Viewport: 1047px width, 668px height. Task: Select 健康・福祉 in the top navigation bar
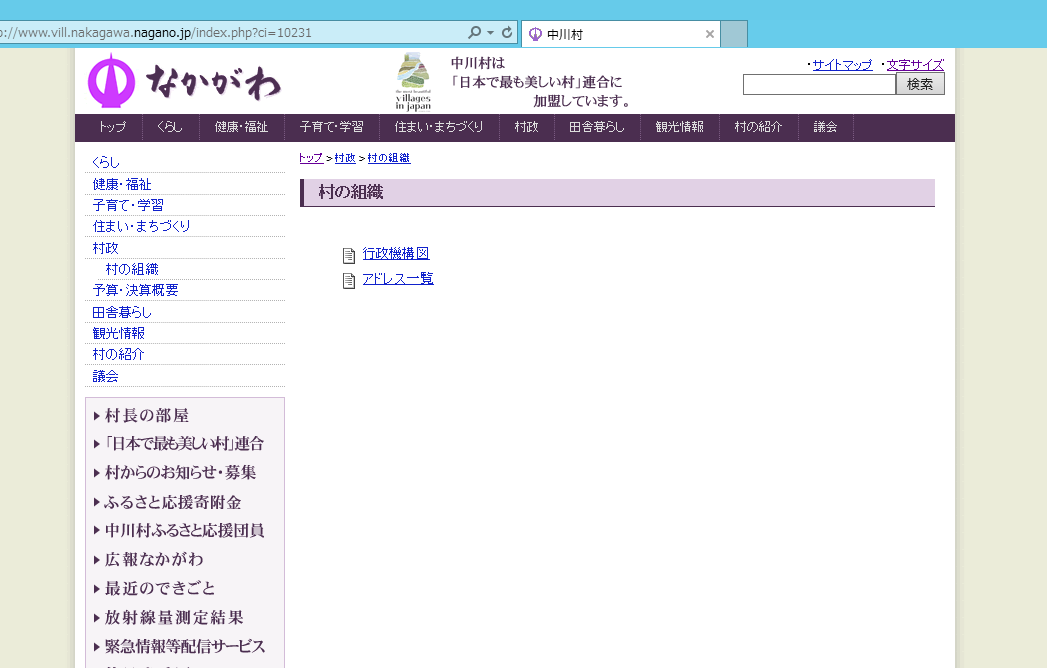point(241,128)
